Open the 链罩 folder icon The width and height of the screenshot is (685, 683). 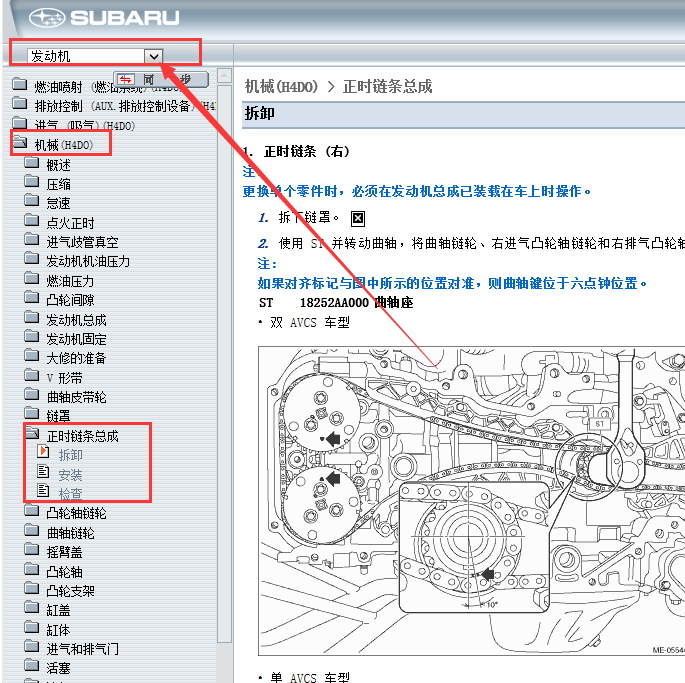click(x=31, y=413)
